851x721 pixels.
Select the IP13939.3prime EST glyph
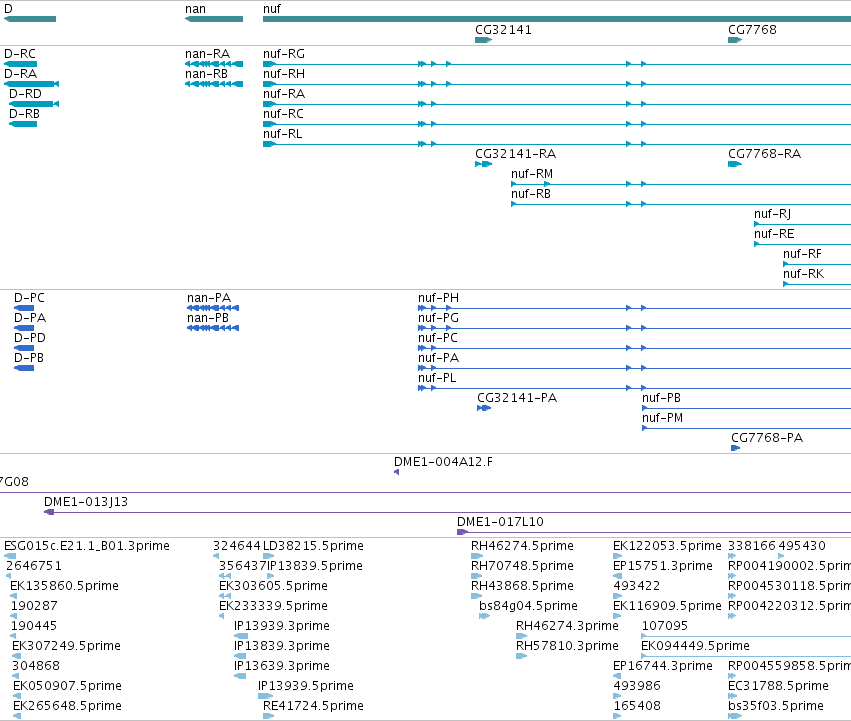(241, 636)
